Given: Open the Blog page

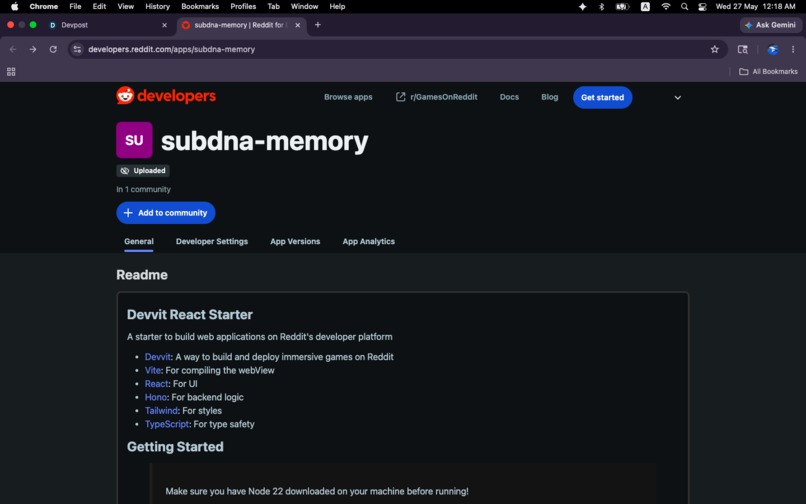Looking at the screenshot, I should (549, 97).
